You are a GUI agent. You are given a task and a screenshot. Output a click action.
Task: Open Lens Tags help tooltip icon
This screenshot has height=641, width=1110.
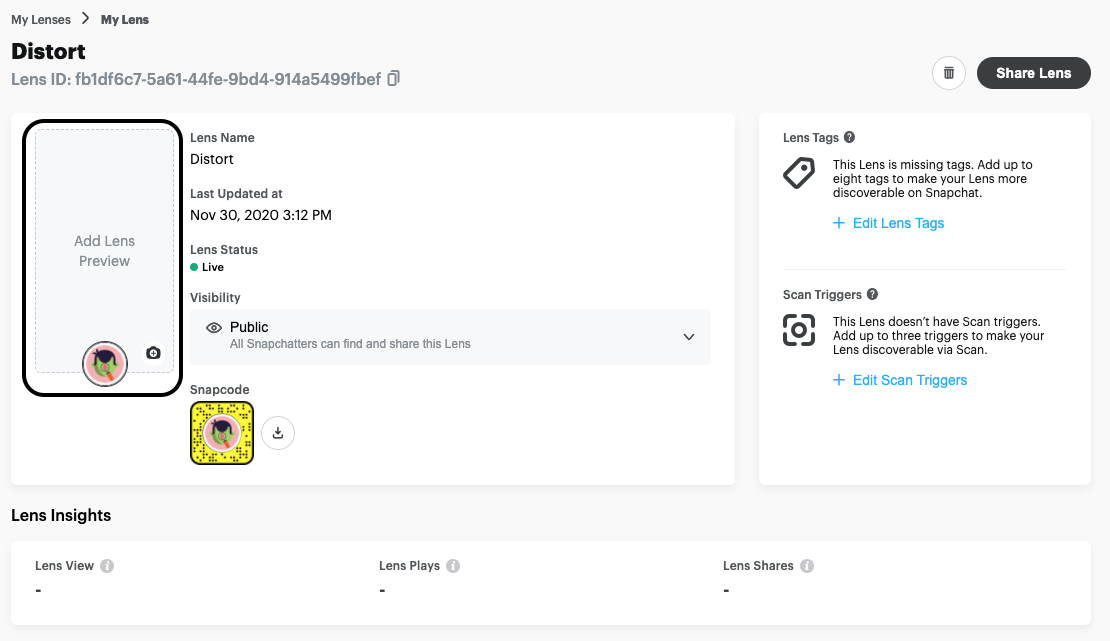point(850,137)
